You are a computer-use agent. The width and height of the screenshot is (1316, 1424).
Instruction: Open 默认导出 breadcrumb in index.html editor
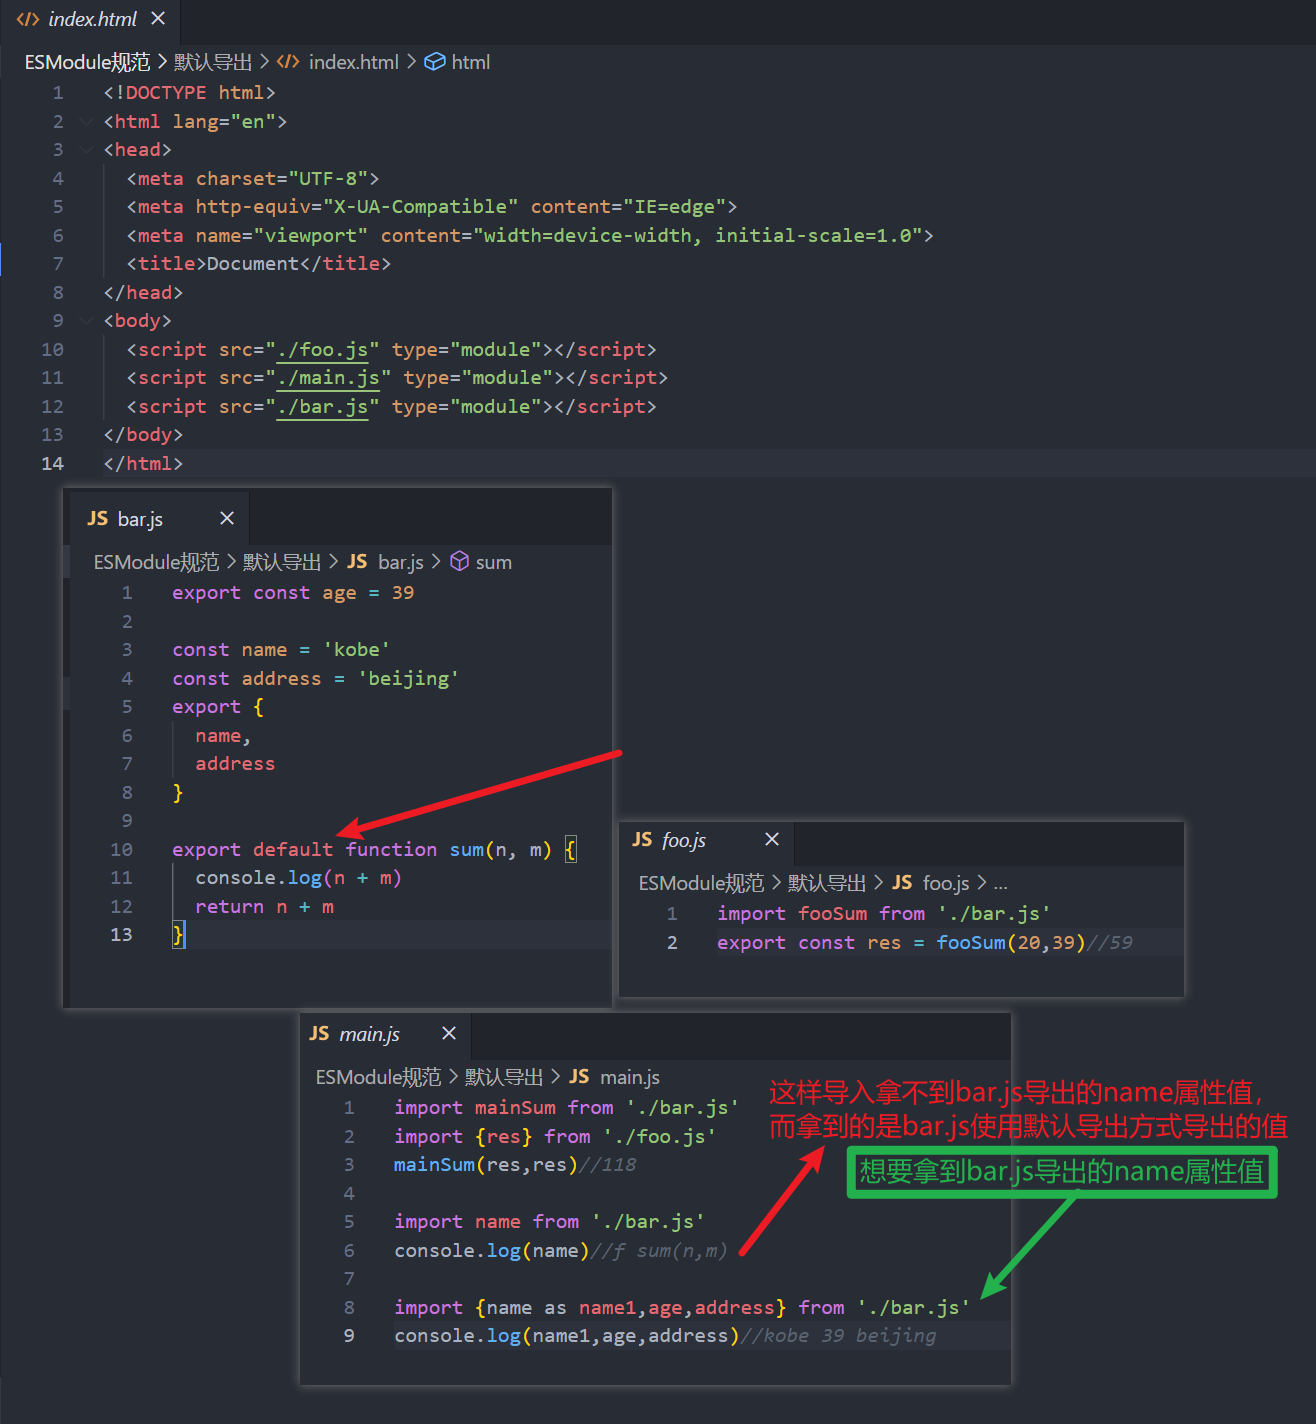[213, 62]
